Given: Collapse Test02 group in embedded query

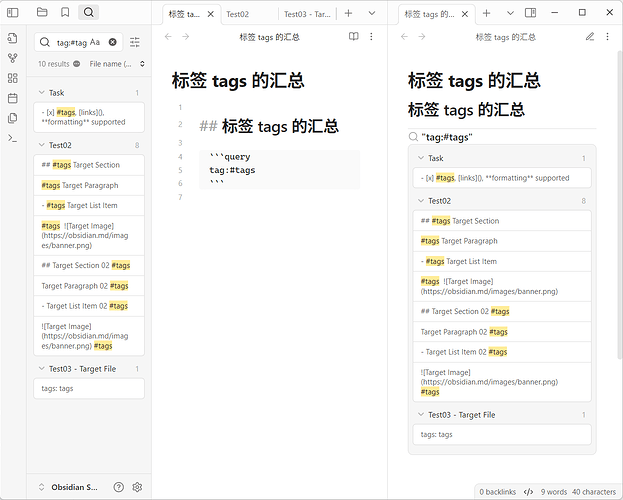Looking at the screenshot, I should tap(421, 201).
